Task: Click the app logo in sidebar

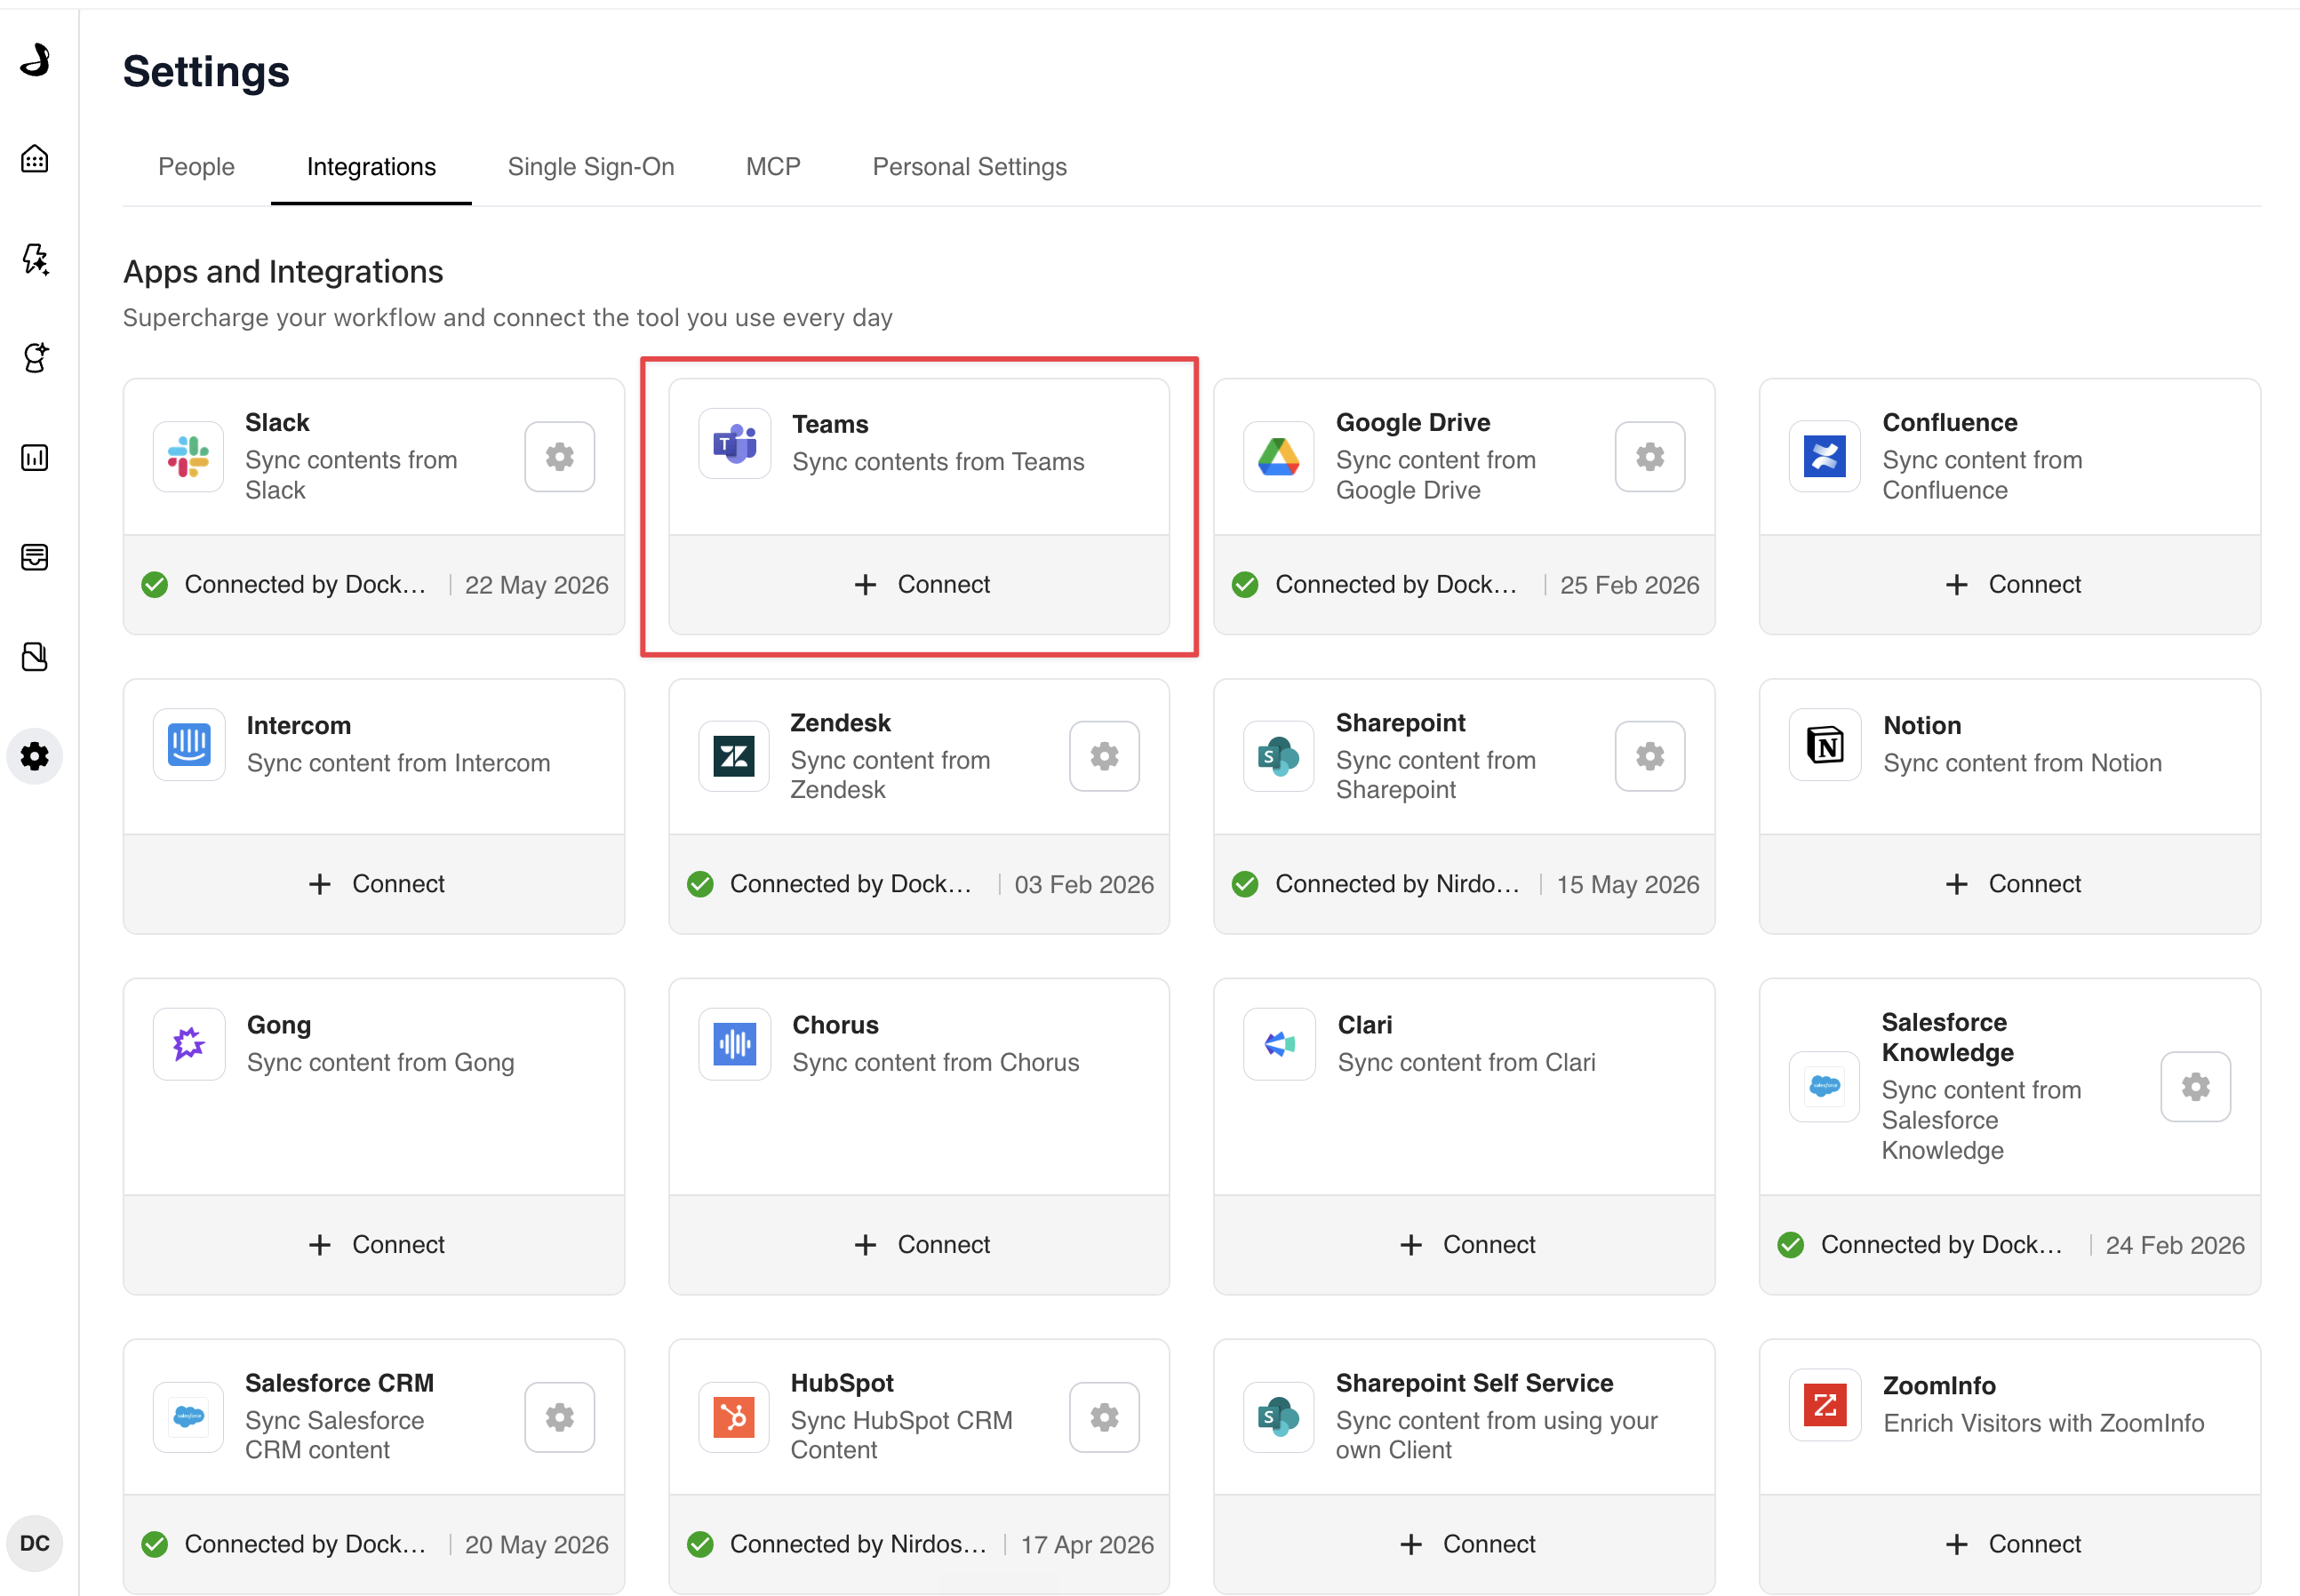Action: tap(35, 60)
